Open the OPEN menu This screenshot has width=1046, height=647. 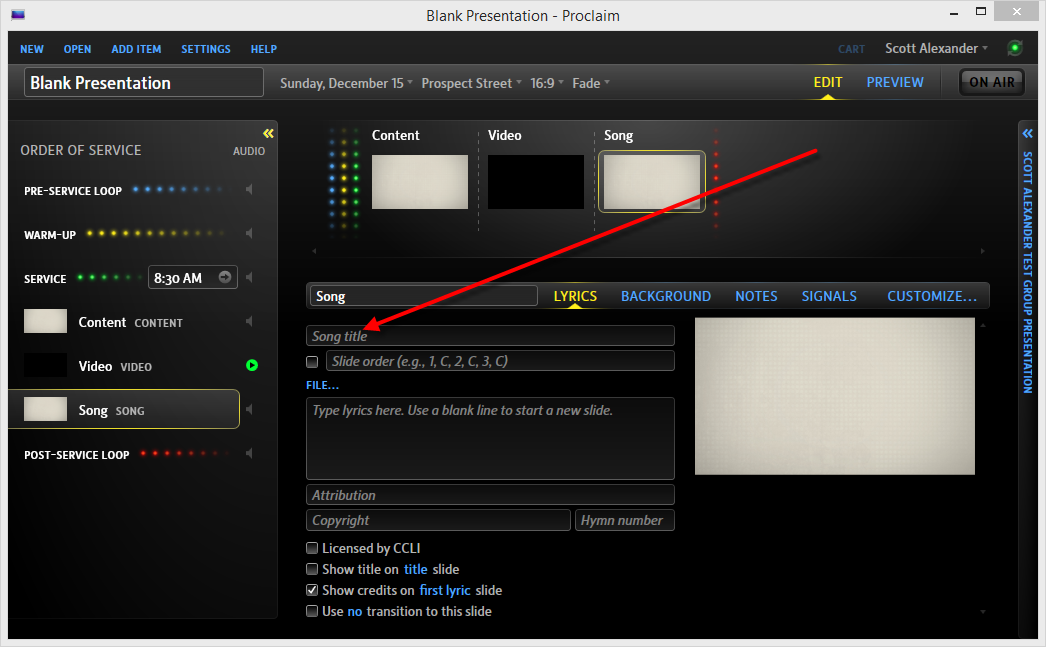[x=77, y=49]
